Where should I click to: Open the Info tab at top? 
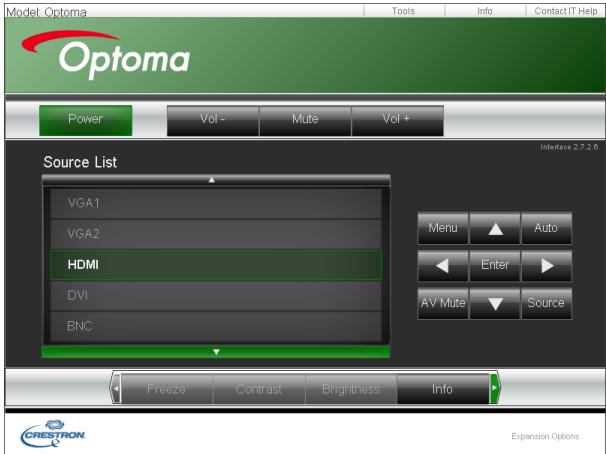click(485, 11)
